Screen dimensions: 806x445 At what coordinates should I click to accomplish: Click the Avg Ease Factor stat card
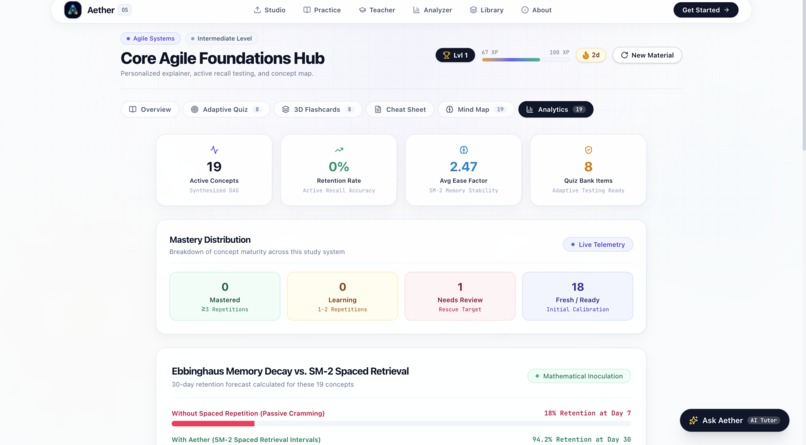(464, 170)
